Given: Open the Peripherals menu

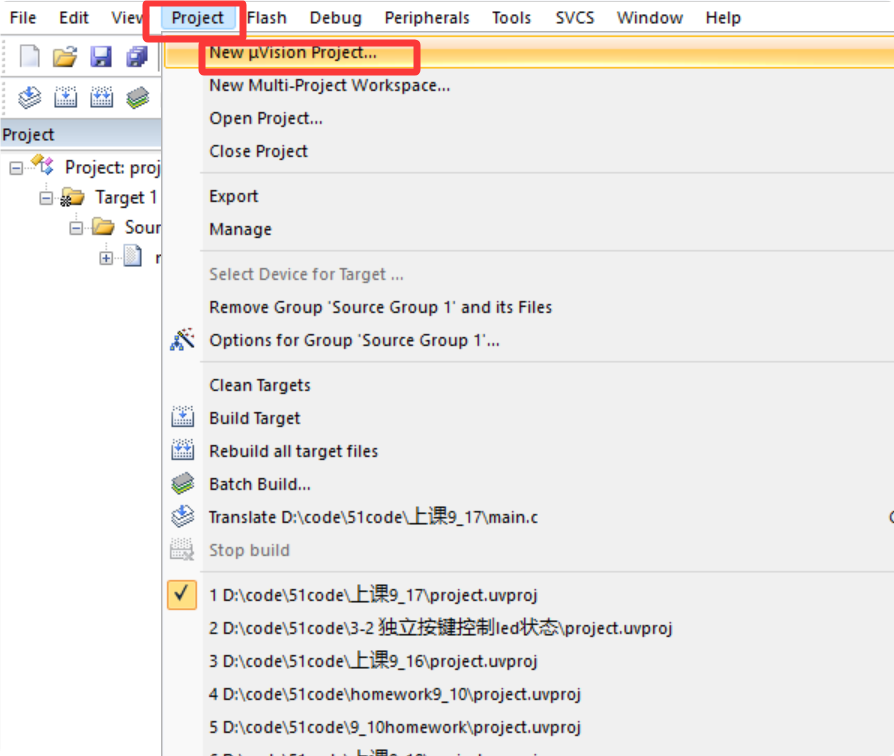Looking at the screenshot, I should pyautogui.click(x=426, y=18).
